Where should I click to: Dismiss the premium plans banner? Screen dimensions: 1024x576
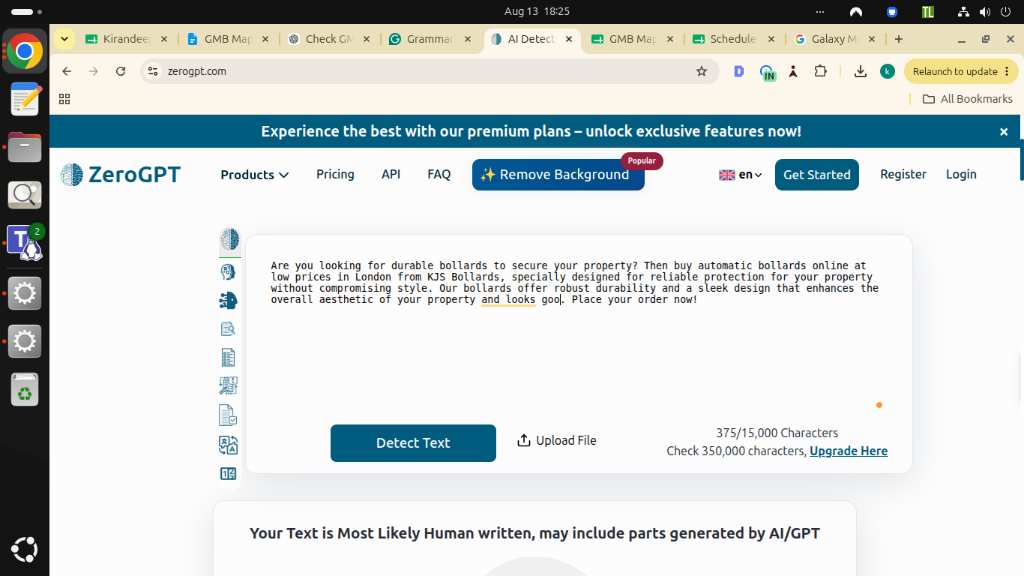(1004, 131)
